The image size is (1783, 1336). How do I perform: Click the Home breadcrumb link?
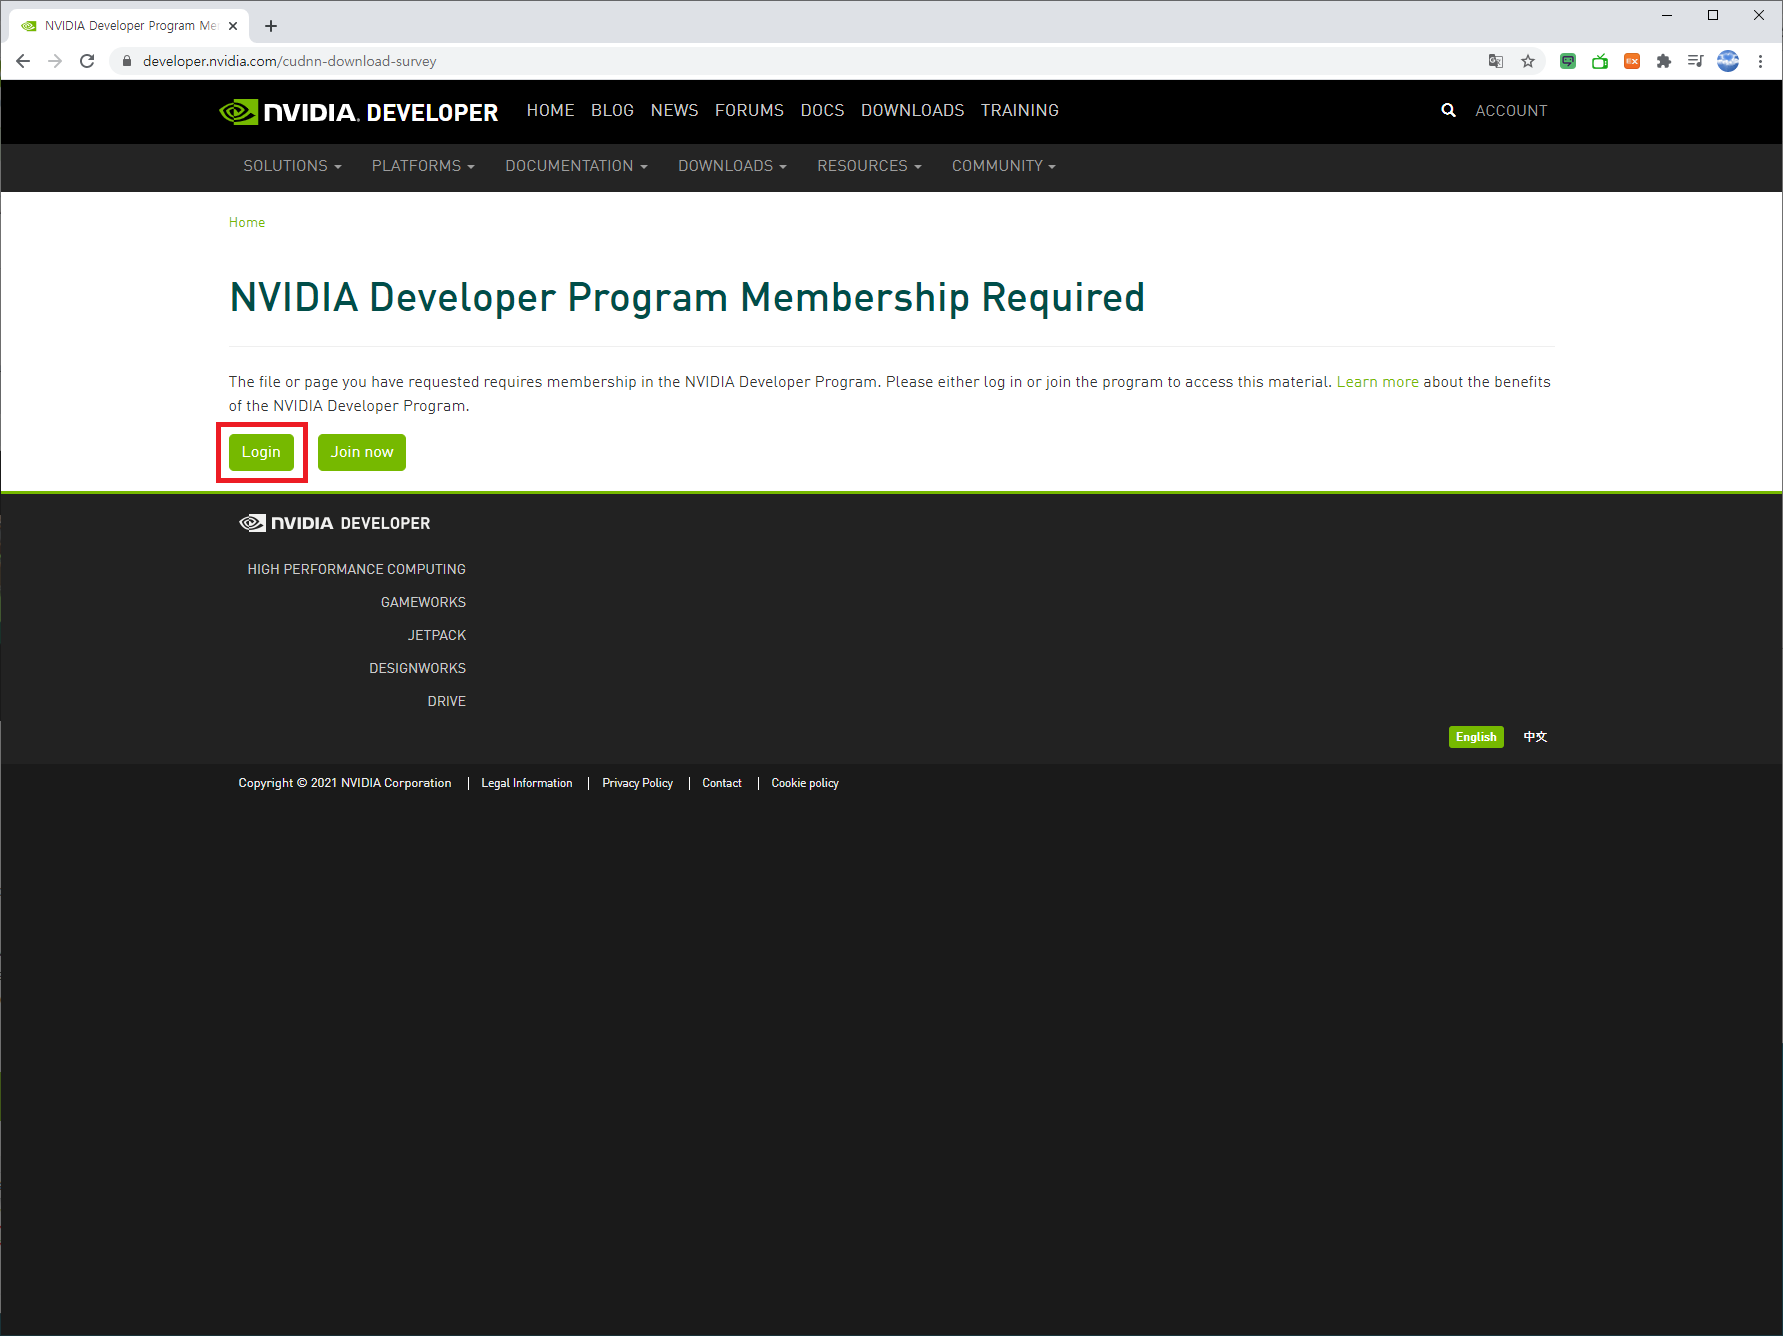point(247,222)
